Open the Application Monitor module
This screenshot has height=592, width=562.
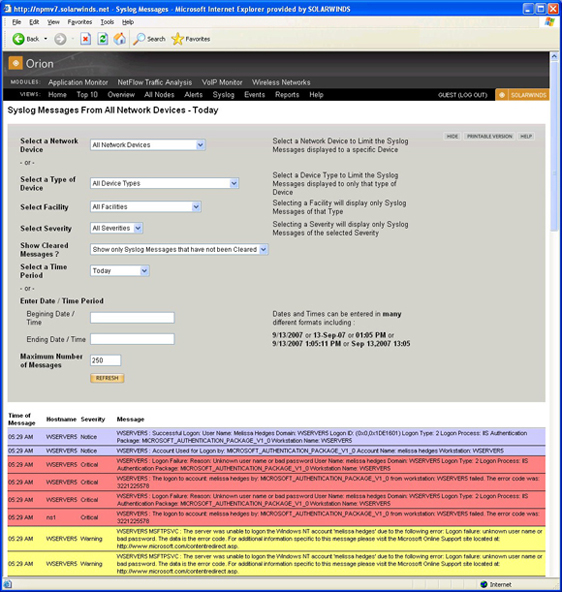click(78, 82)
